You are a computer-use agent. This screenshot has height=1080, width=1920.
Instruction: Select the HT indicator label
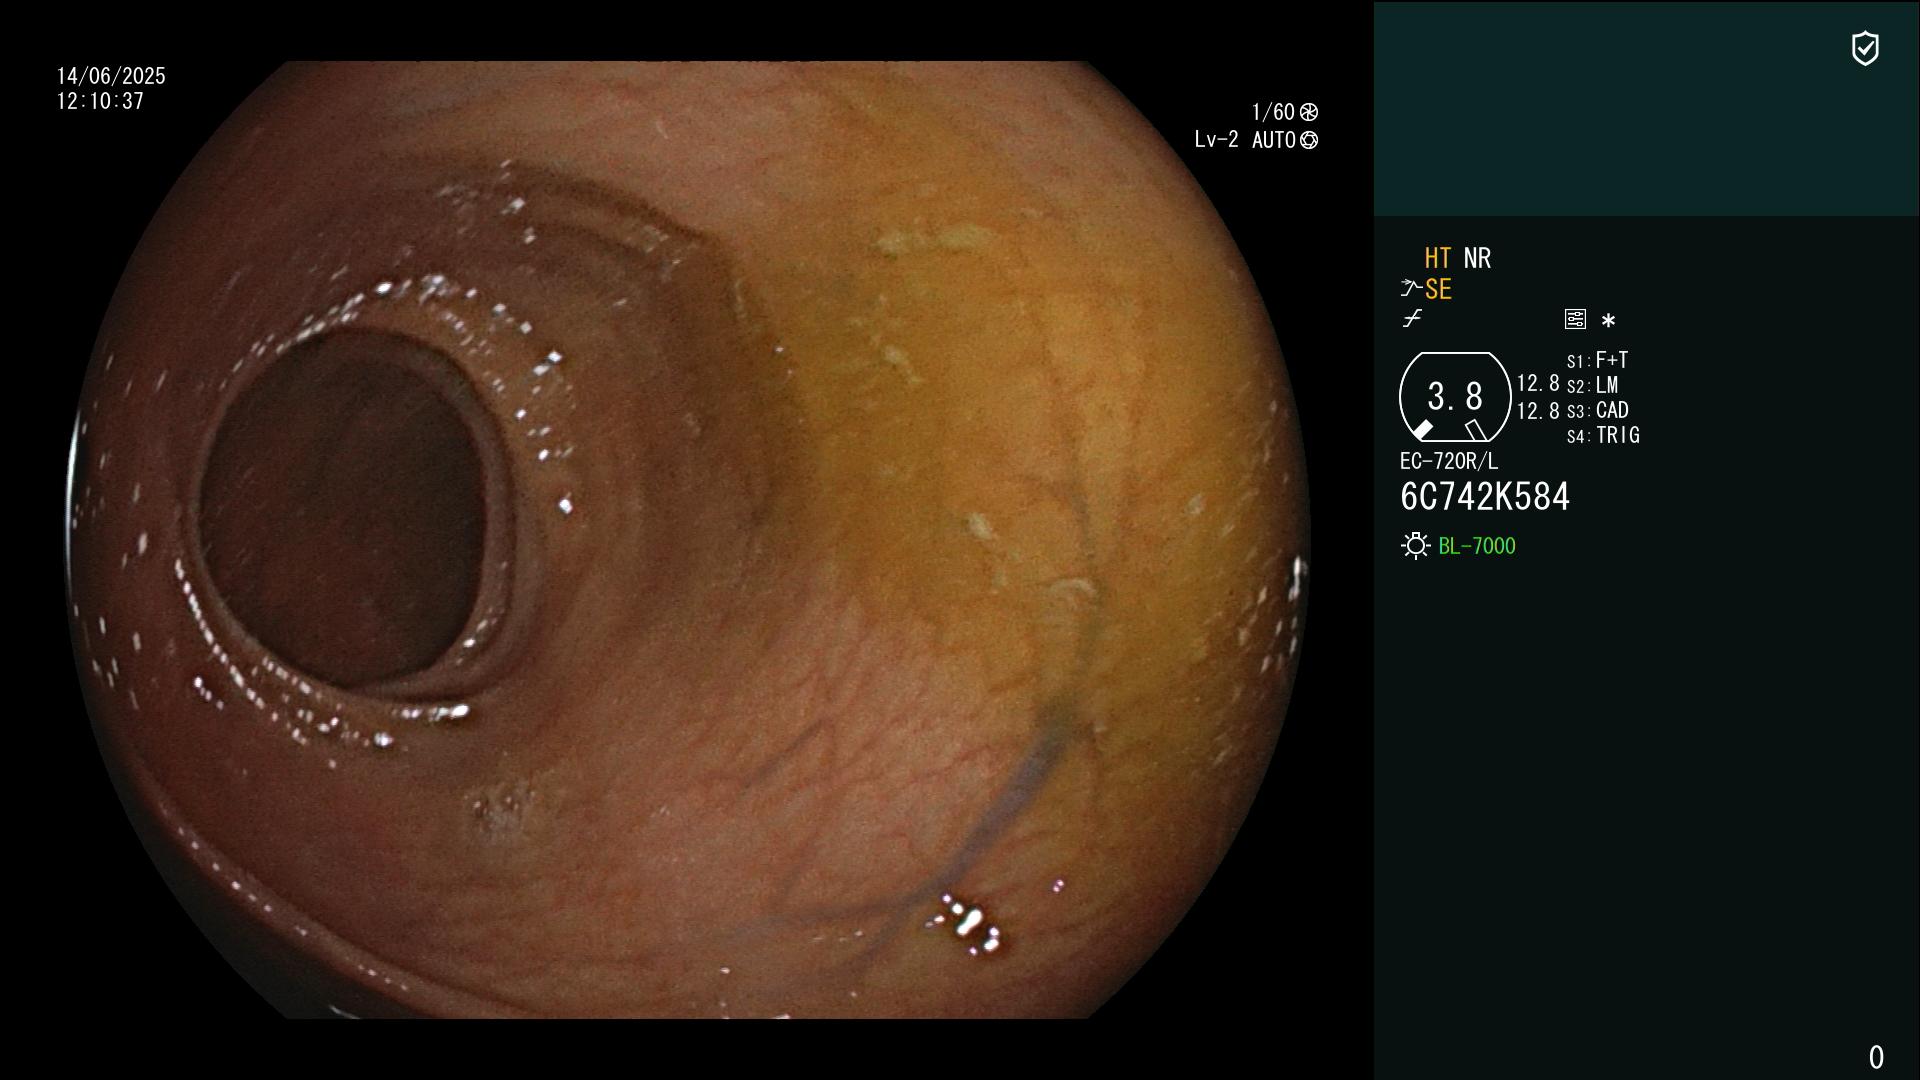pyautogui.click(x=1438, y=258)
